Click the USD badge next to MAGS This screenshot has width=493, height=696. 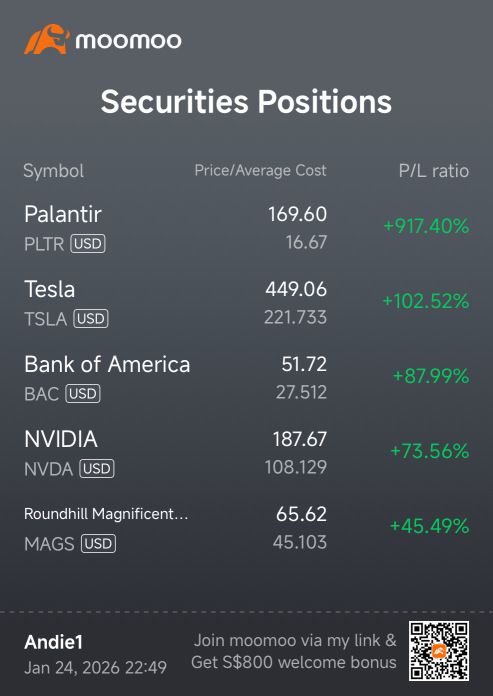coord(99,544)
